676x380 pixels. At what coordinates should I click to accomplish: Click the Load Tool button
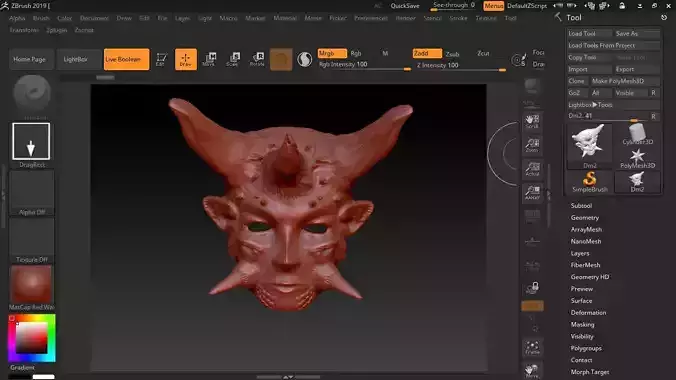(589, 33)
